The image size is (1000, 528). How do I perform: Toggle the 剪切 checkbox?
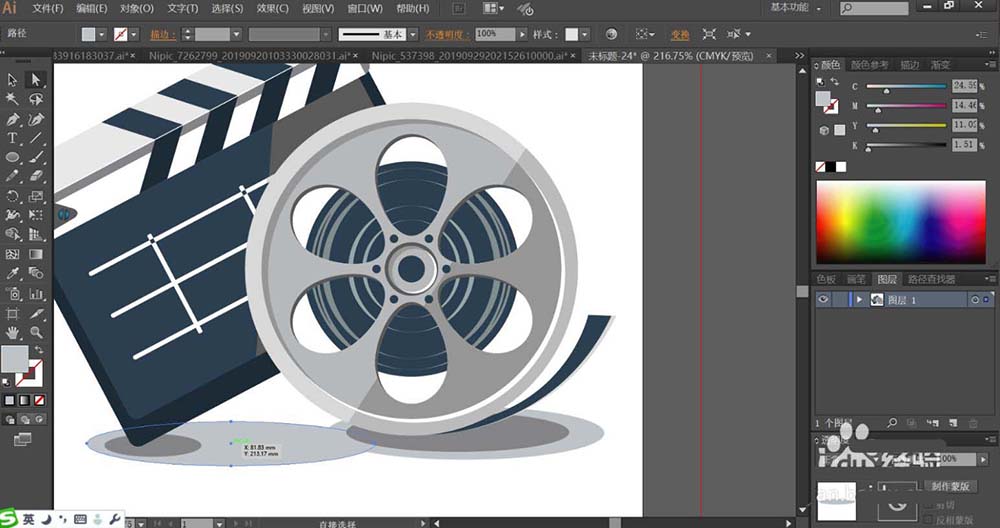coord(929,506)
